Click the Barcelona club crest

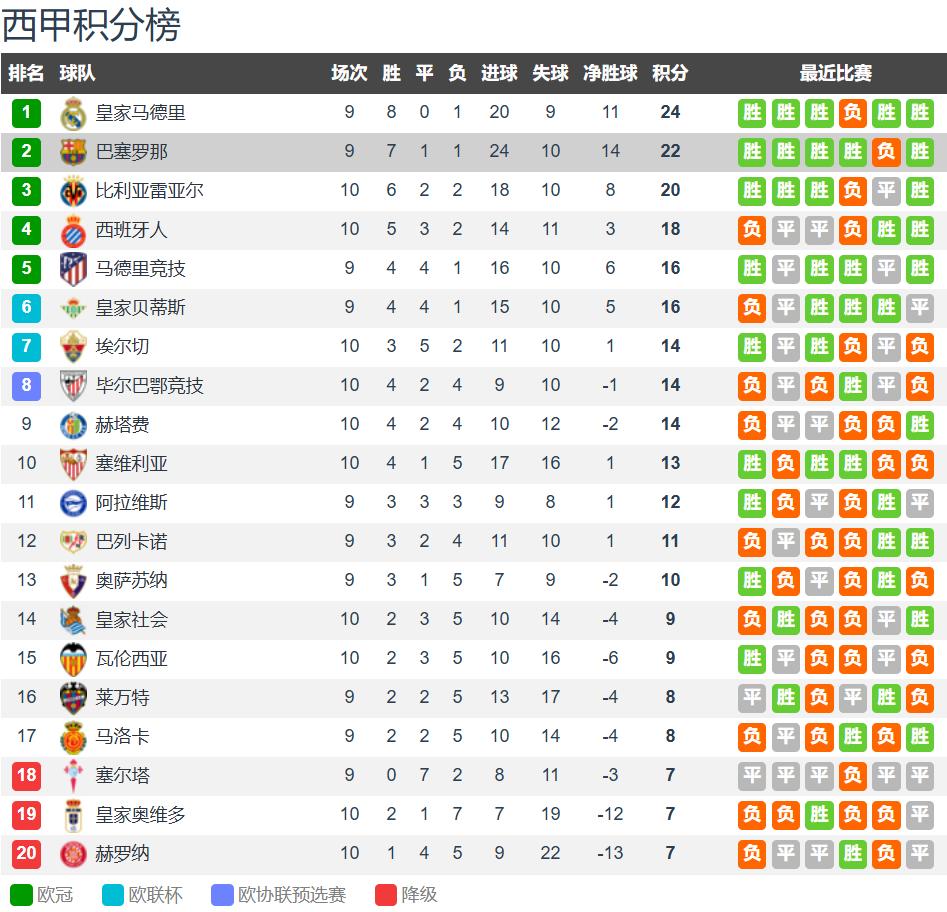click(x=74, y=152)
